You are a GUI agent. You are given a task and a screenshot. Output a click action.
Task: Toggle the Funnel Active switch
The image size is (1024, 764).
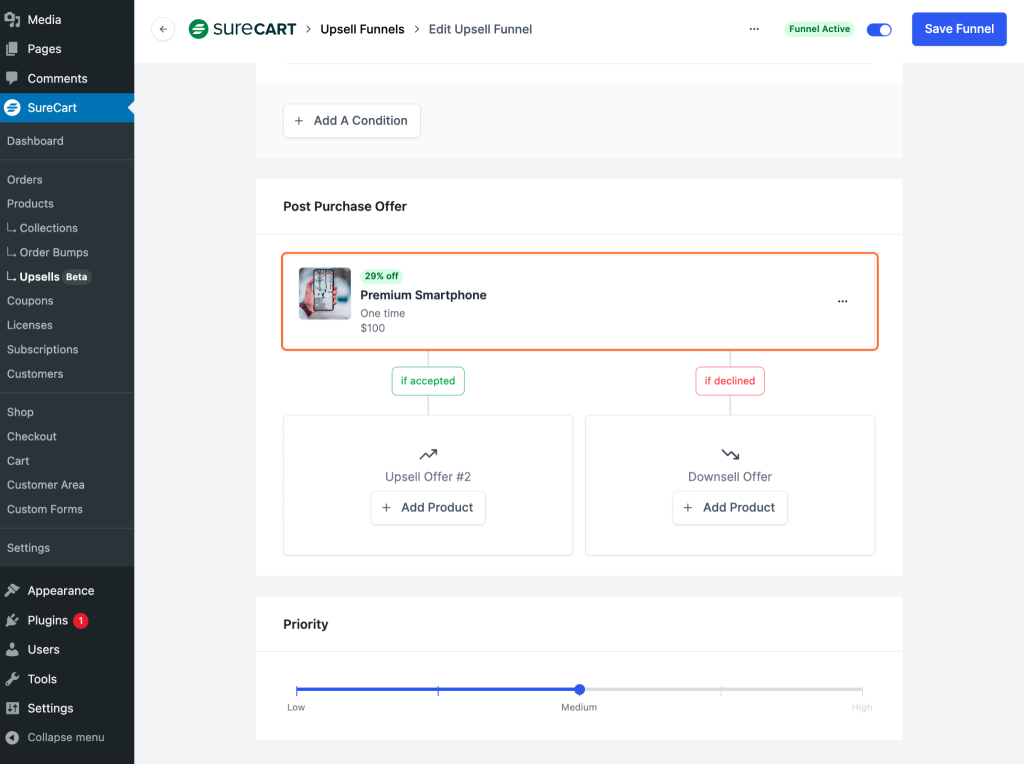(879, 29)
